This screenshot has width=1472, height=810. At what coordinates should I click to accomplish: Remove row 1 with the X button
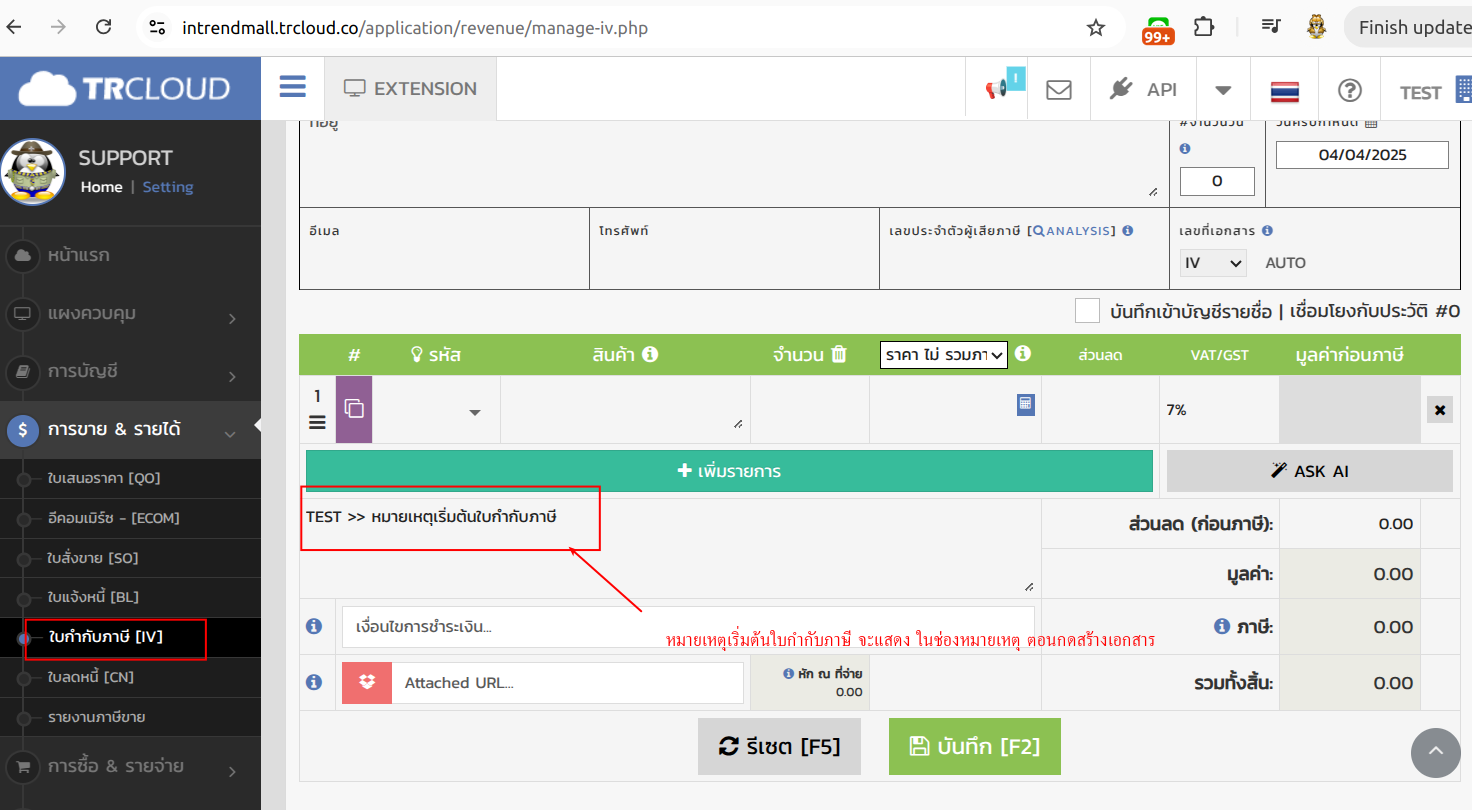(1440, 410)
